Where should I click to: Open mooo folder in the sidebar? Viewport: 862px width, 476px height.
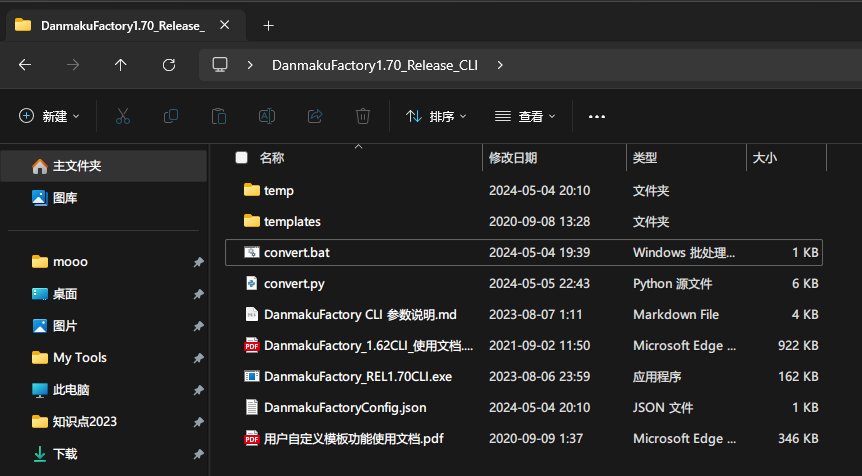tap(104, 262)
